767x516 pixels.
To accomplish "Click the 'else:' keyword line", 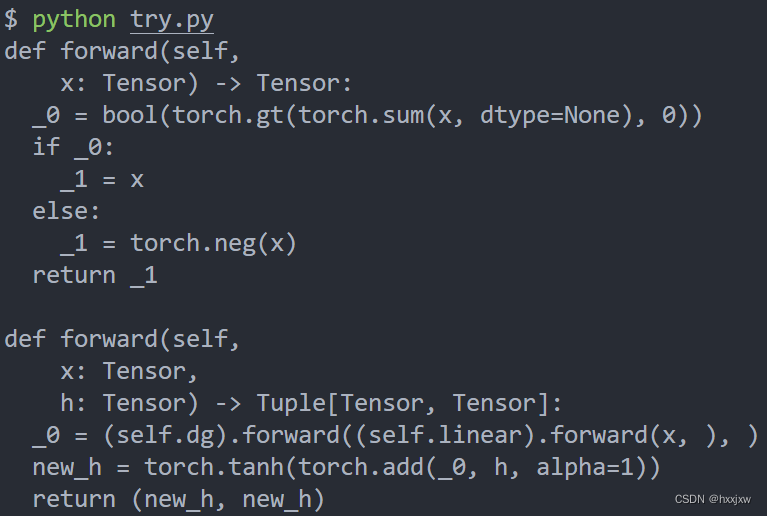I will [67, 211].
